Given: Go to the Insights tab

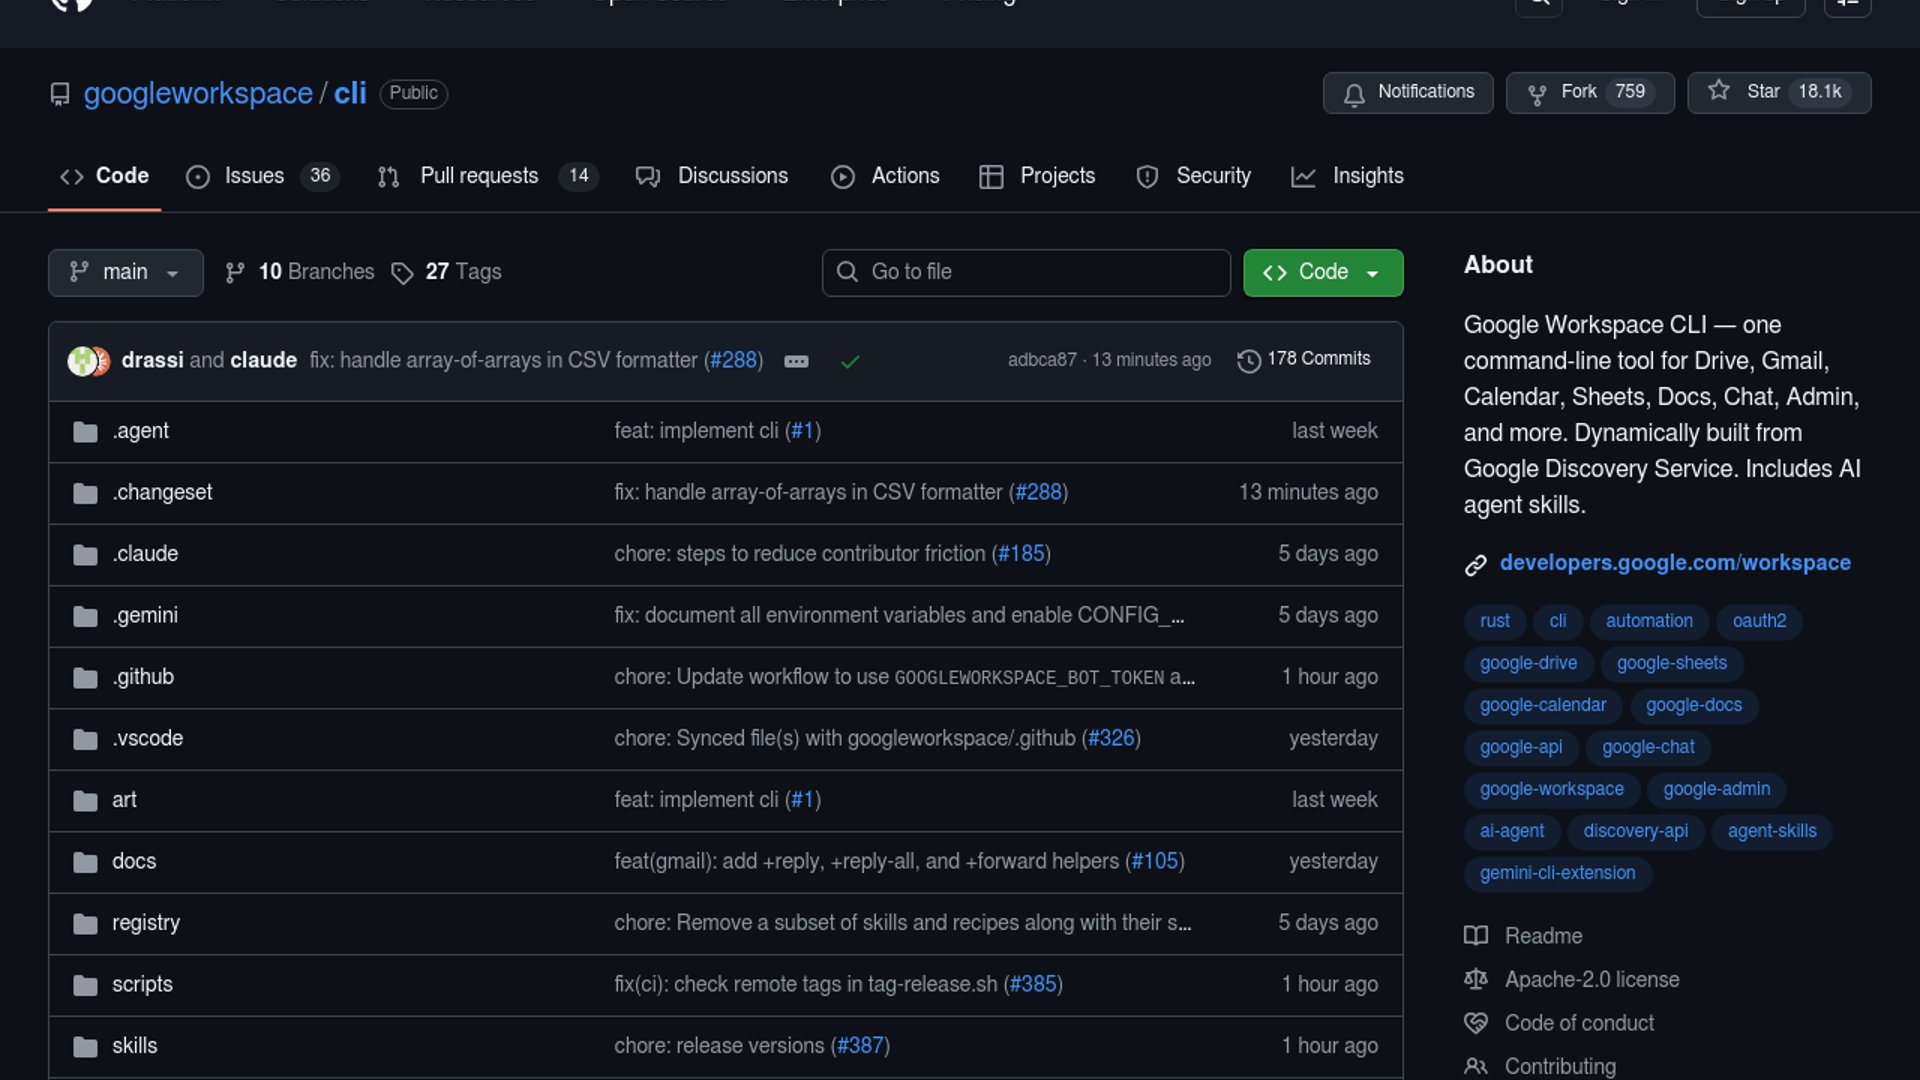Looking at the screenshot, I should tap(1367, 176).
